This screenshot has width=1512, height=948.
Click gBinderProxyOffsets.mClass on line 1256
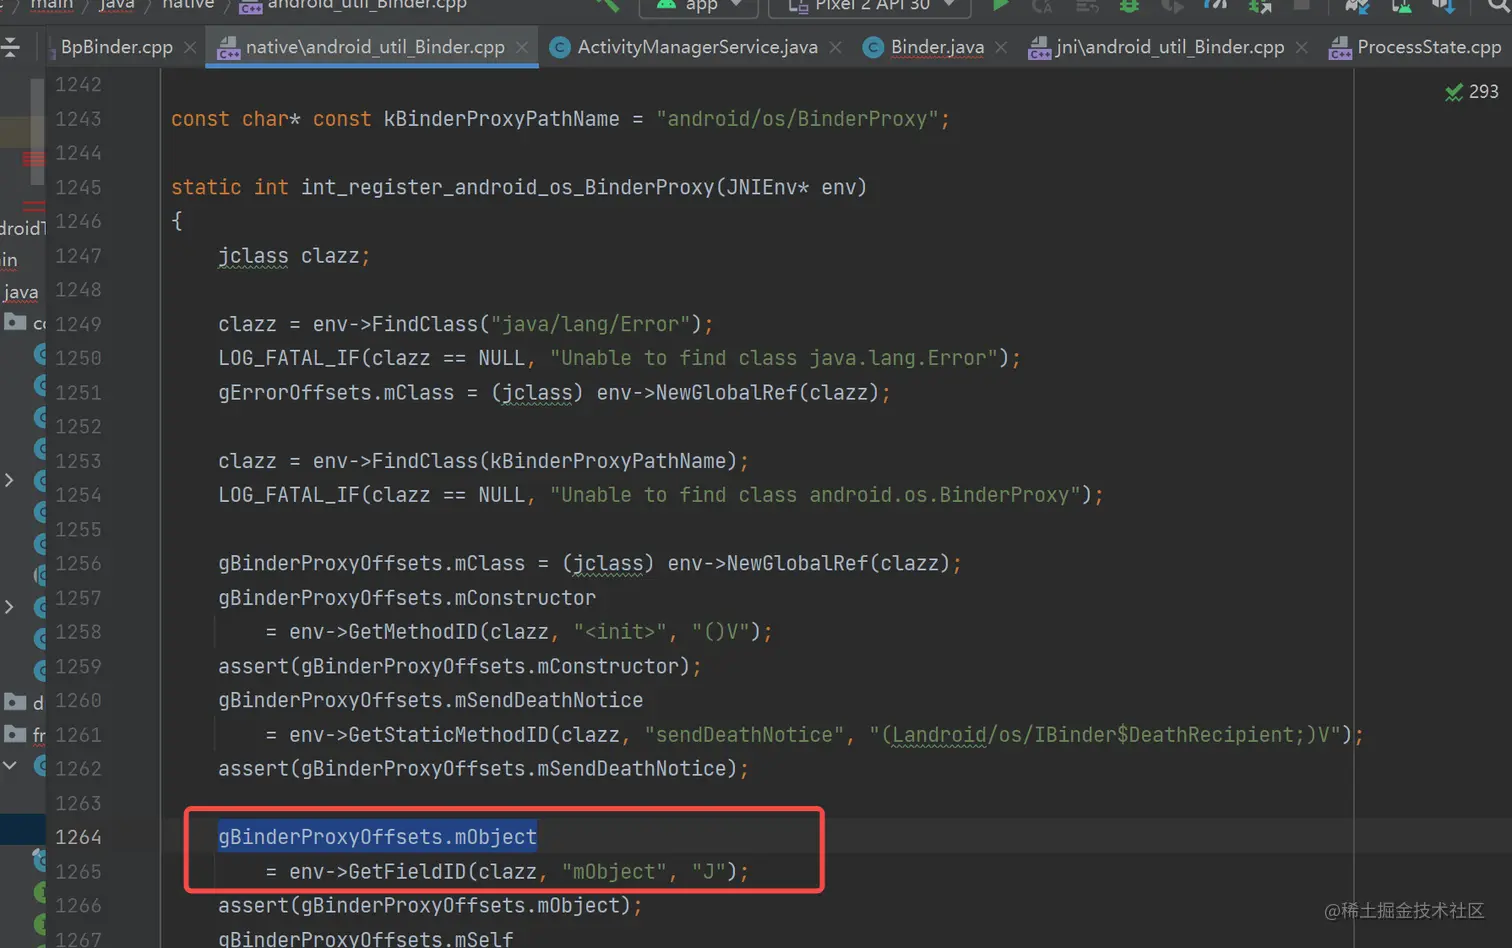371,564
